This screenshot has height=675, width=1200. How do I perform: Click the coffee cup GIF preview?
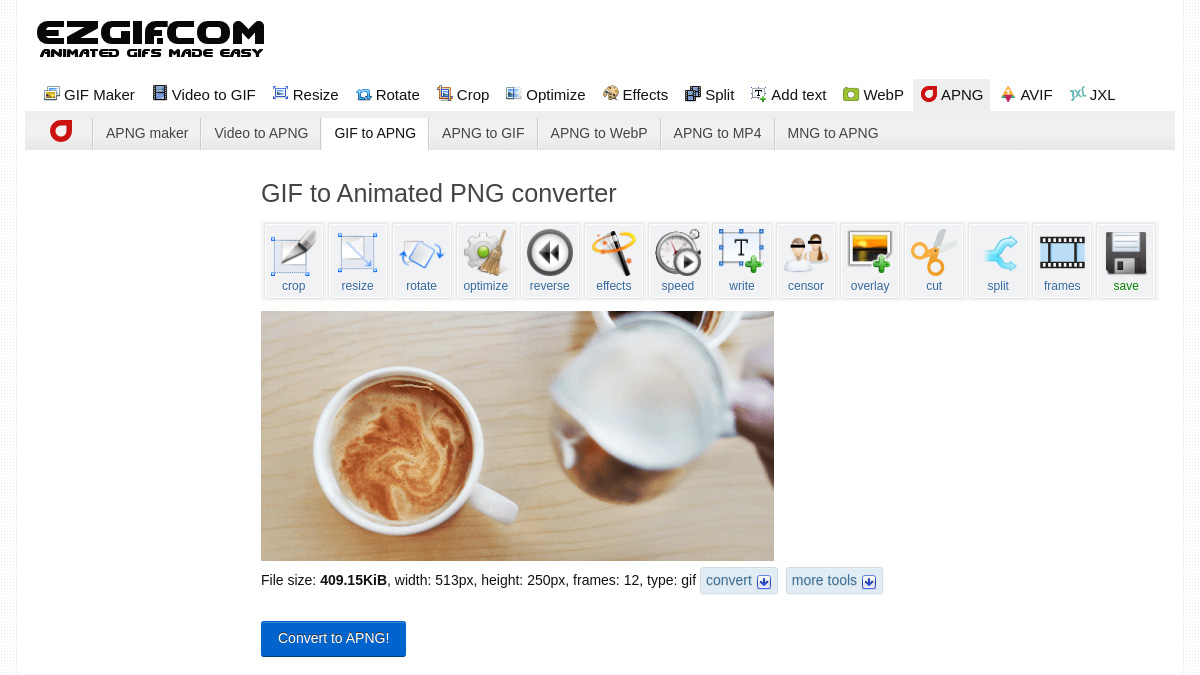[517, 435]
